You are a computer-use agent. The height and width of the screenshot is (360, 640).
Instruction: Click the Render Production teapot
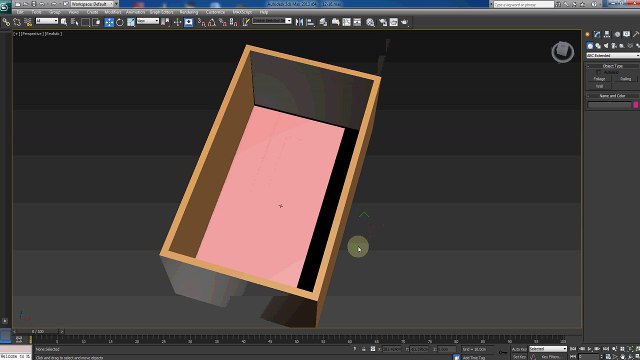tap(404, 22)
